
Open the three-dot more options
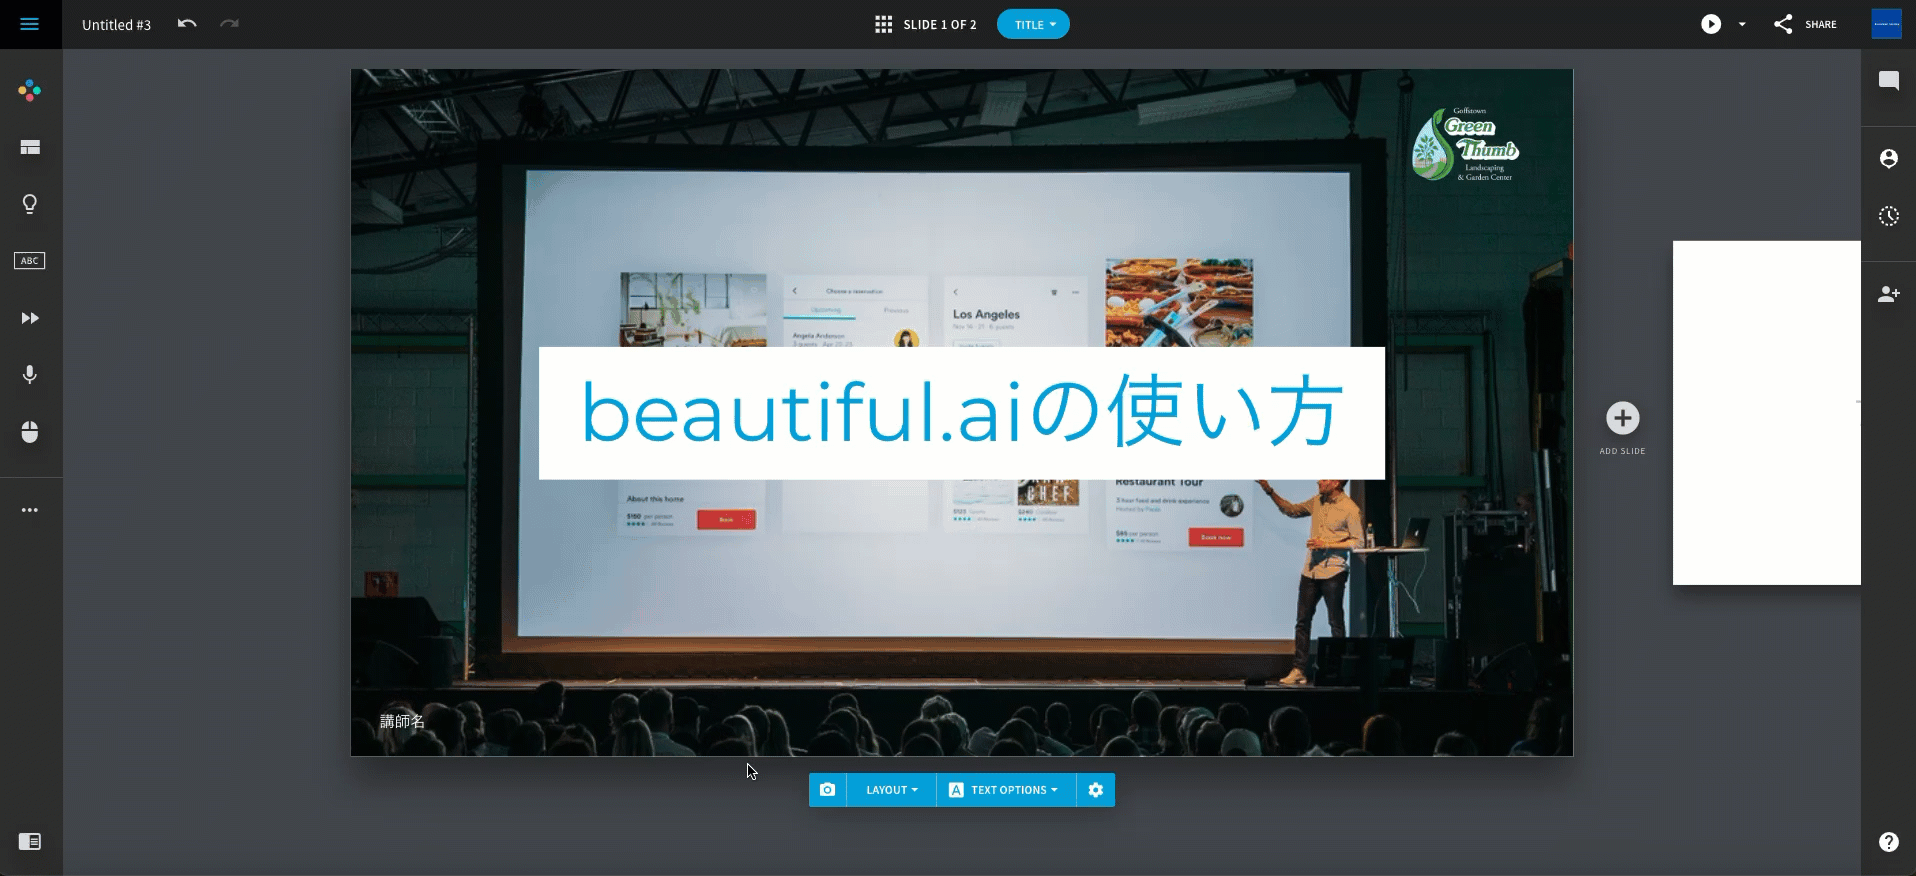30,510
